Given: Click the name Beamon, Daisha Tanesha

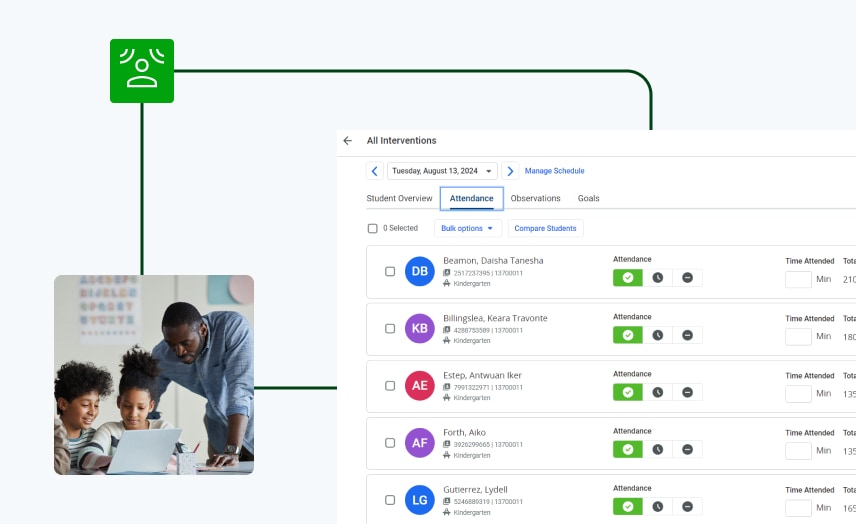Looking at the screenshot, I should 493,260.
